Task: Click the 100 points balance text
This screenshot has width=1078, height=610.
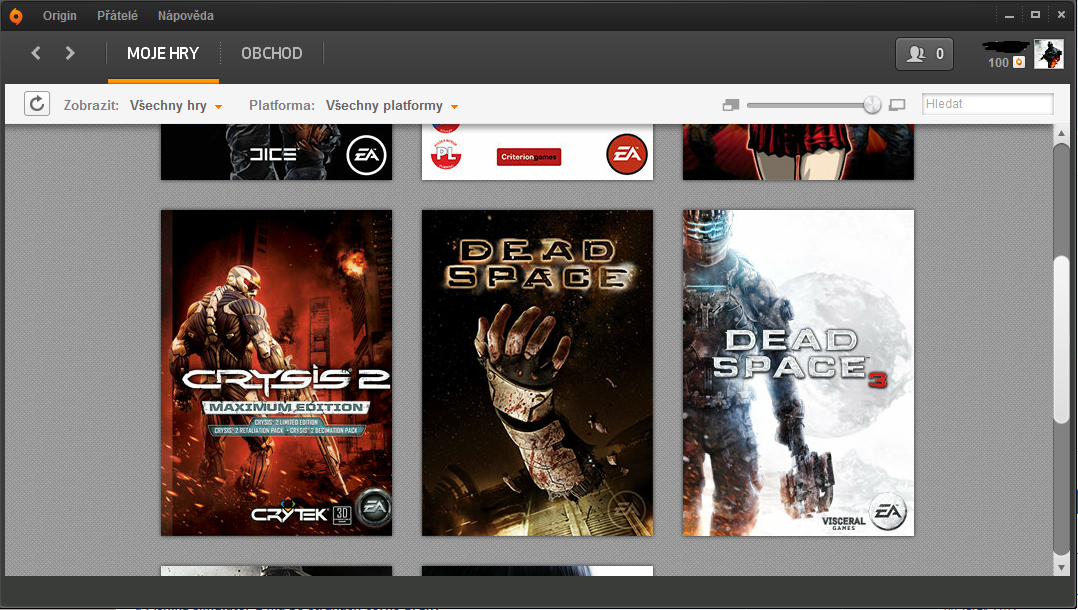Action: [x=998, y=63]
